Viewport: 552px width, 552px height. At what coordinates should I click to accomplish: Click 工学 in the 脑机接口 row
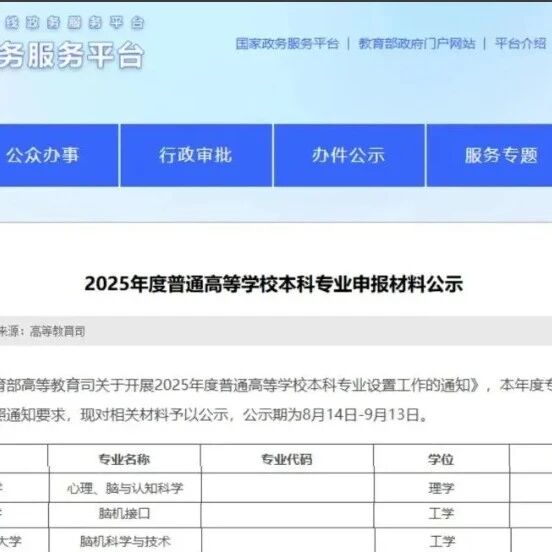pos(441,514)
